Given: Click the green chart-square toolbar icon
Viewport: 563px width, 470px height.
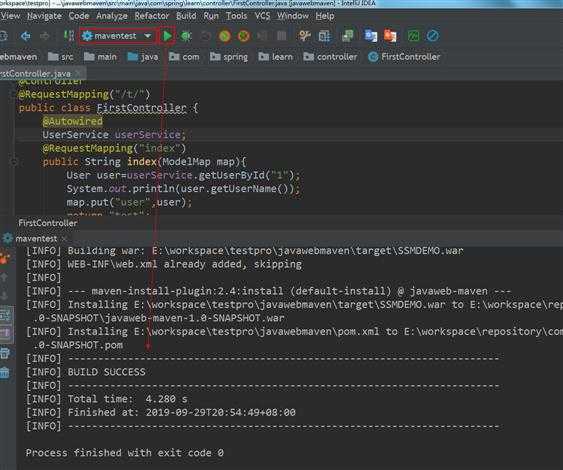Looking at the screenshot, I should pos(413,36).
